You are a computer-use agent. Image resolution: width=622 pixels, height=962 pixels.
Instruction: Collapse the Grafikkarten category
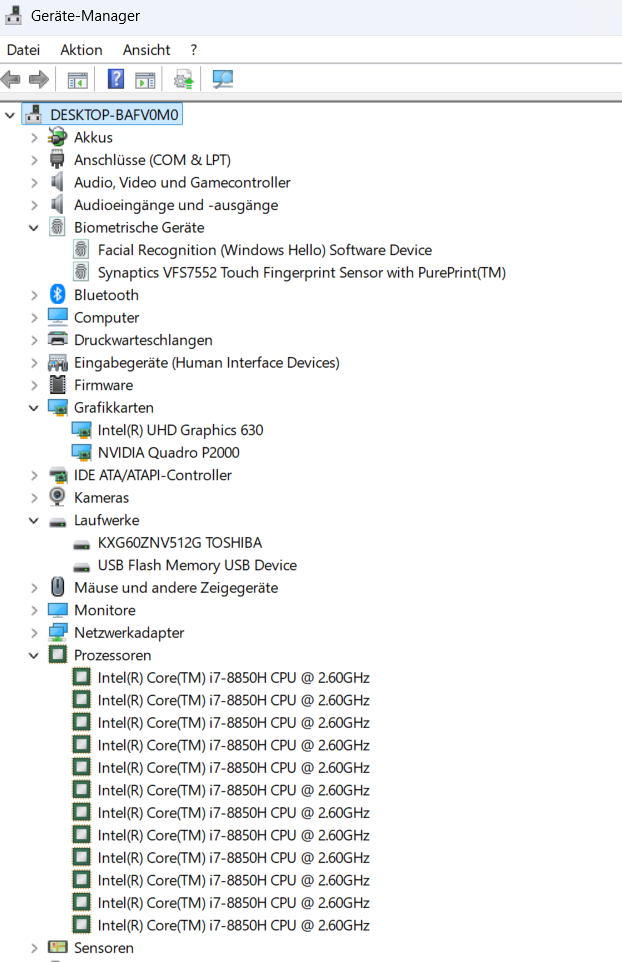34,408
